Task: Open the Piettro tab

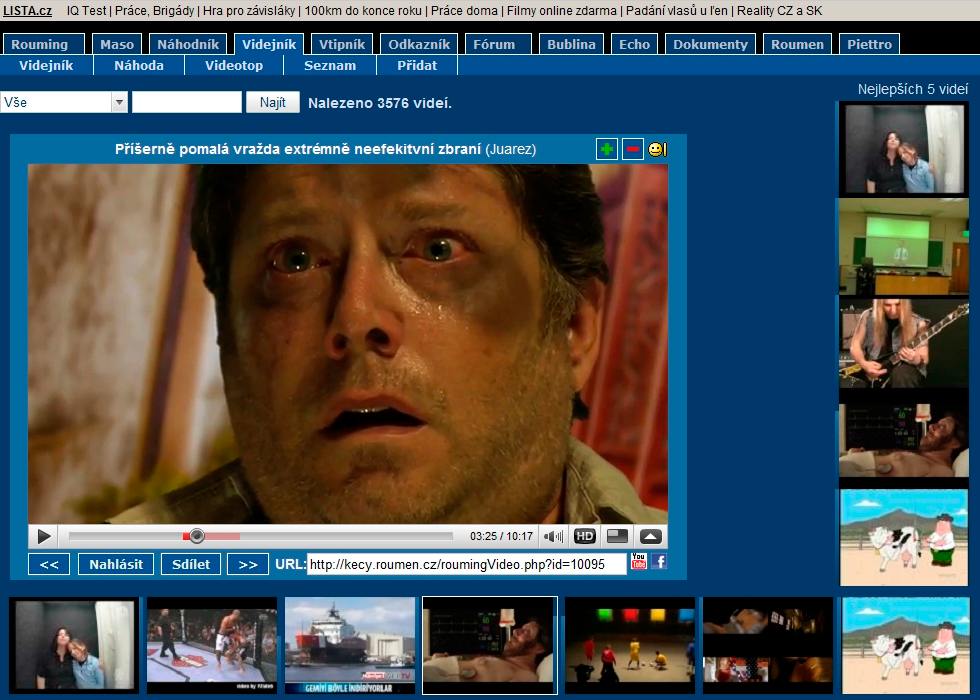Action: point(869,44)
